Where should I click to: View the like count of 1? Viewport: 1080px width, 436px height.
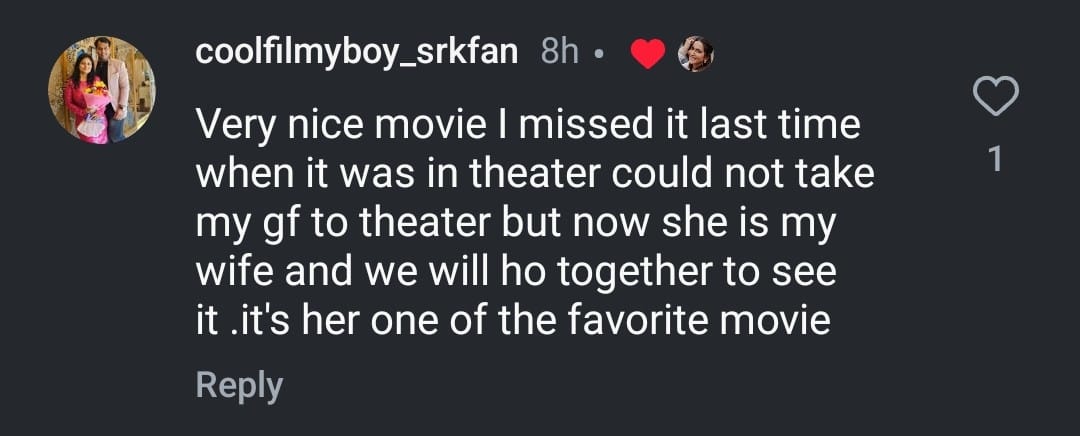(995, 160)
